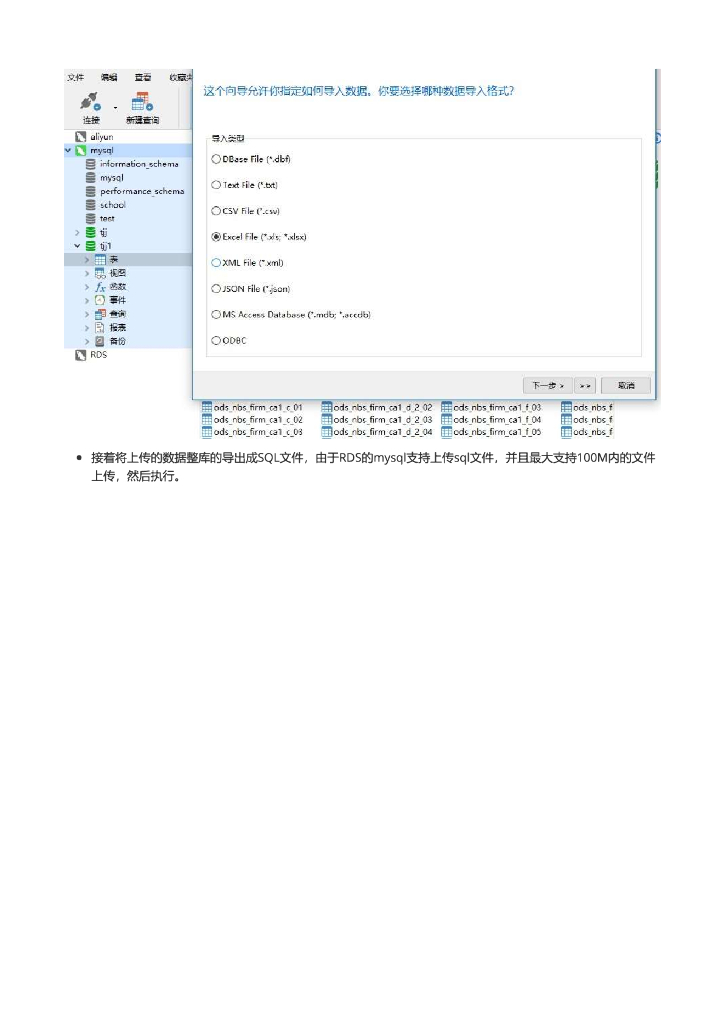The width and height of the screenshot is (724, 1024).
Task: Collapse the tjj1 database node
Action: pos(77,246)
